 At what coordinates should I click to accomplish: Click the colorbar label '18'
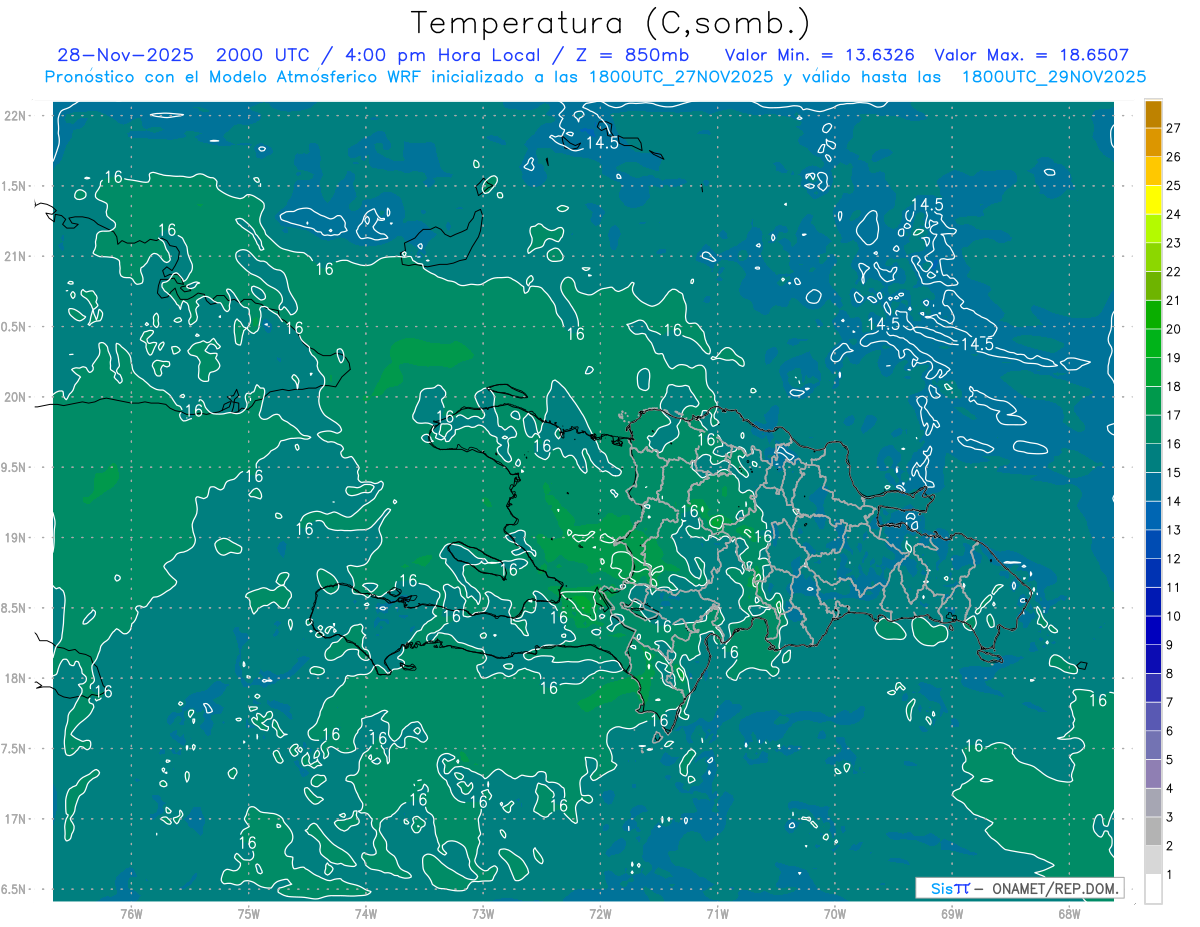point(1173,386)
